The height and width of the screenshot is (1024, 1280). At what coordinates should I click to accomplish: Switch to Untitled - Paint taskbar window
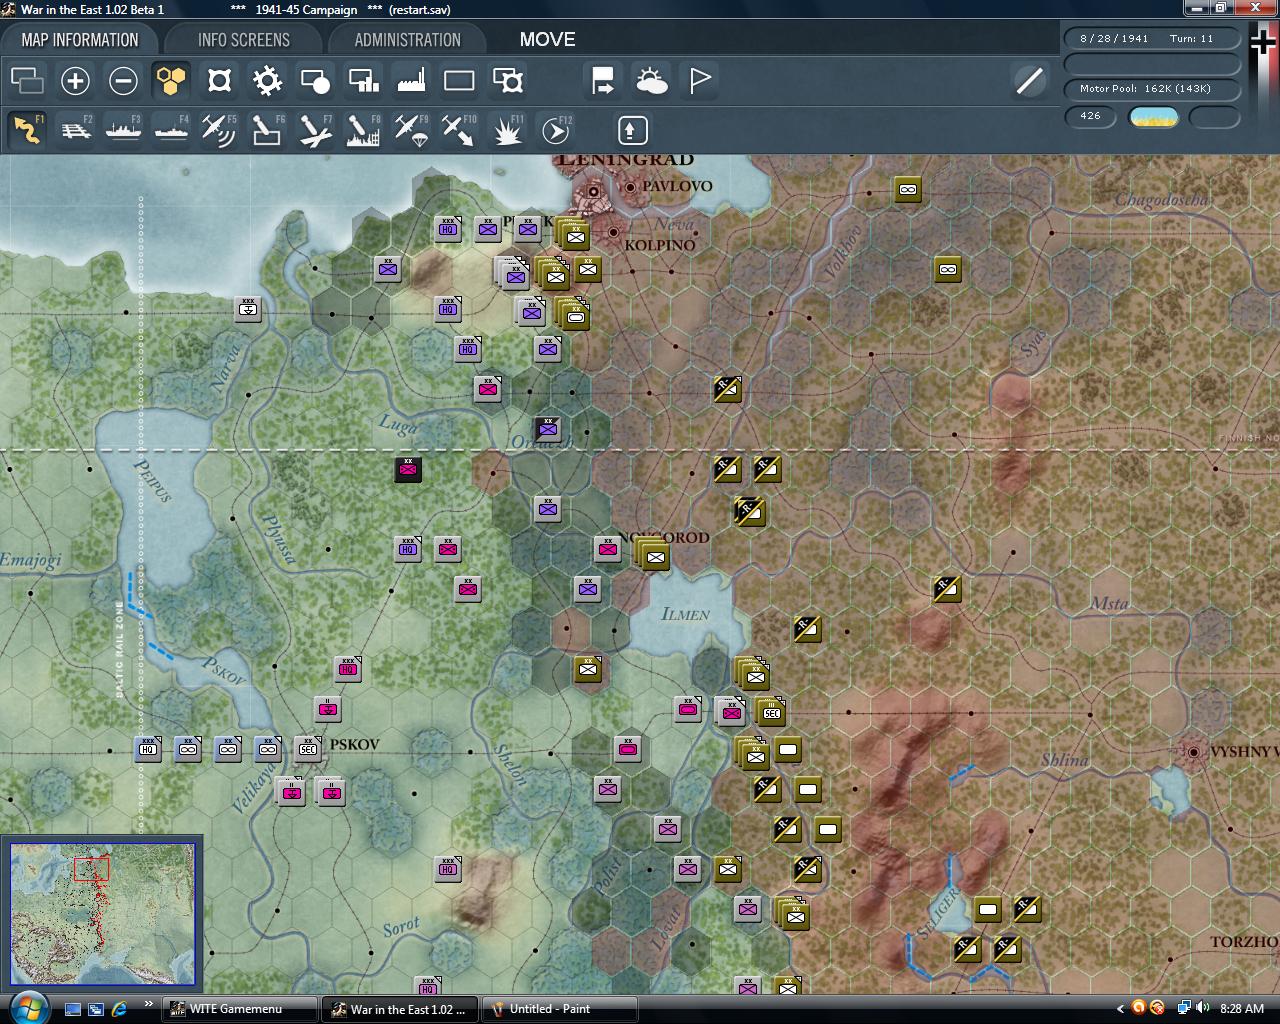click(560, 1009)
